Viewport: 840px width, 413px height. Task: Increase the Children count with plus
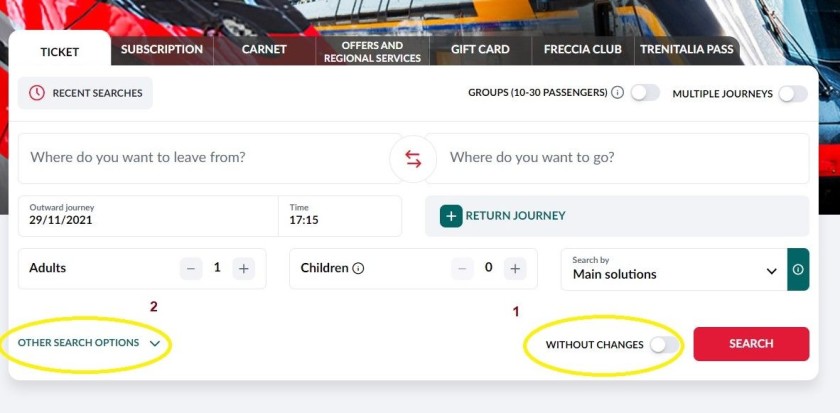coord(515,268)
